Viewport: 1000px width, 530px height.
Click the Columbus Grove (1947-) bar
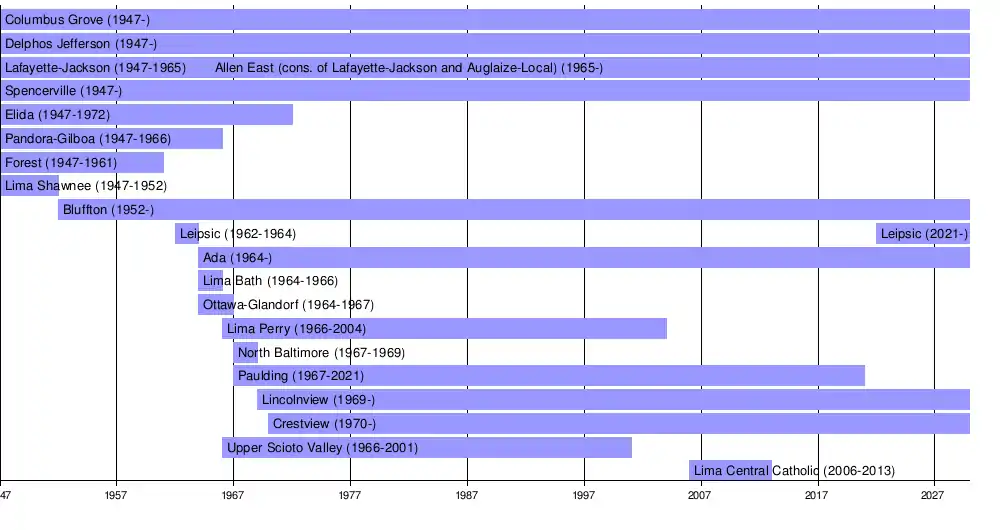485,20
